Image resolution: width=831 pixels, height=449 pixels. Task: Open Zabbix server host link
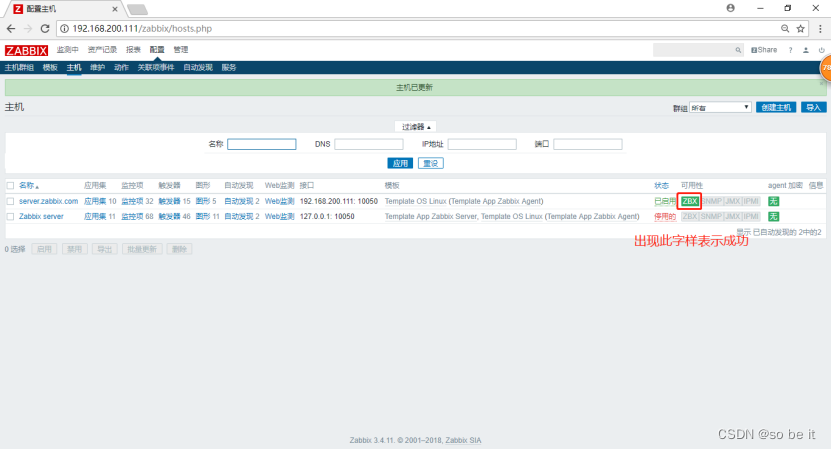(41, 216)
